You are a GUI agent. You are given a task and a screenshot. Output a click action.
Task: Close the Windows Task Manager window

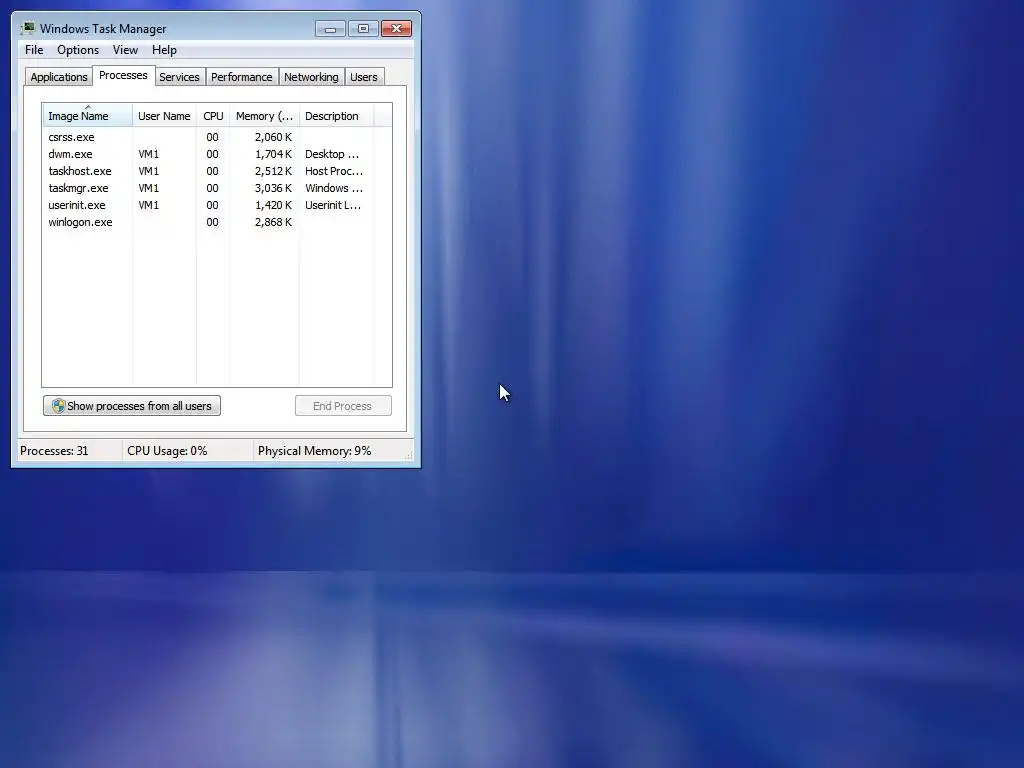coord(396,29)
